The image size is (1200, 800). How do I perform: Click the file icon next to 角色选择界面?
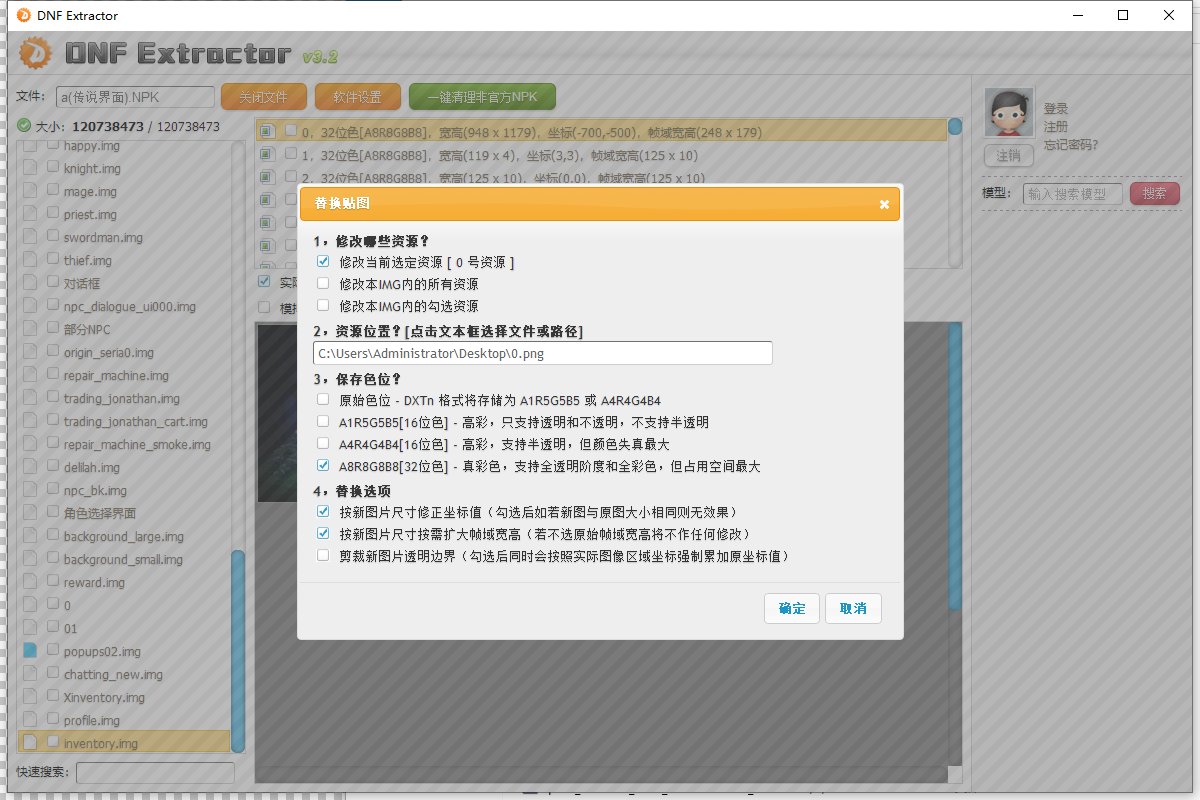(x=30, y=513)
